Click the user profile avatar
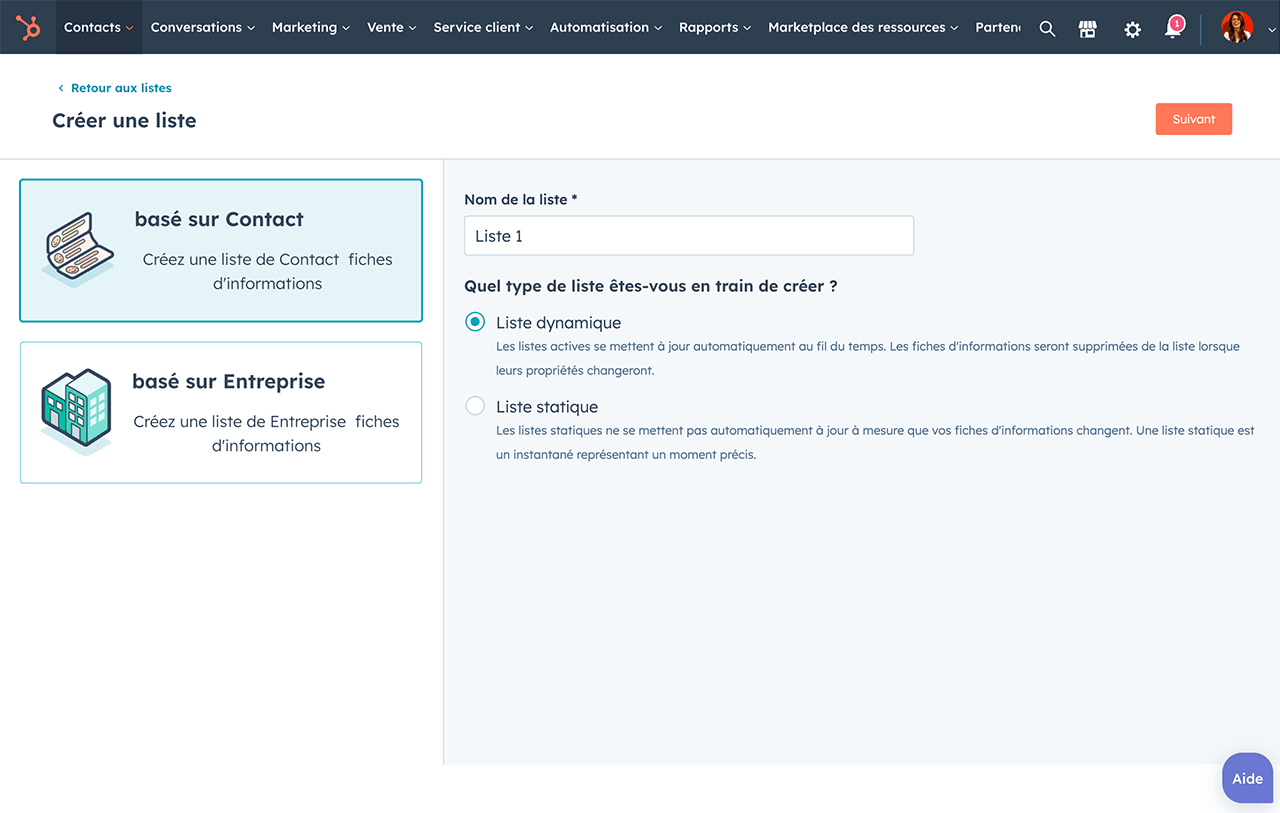 click(x=1237, y=27)
